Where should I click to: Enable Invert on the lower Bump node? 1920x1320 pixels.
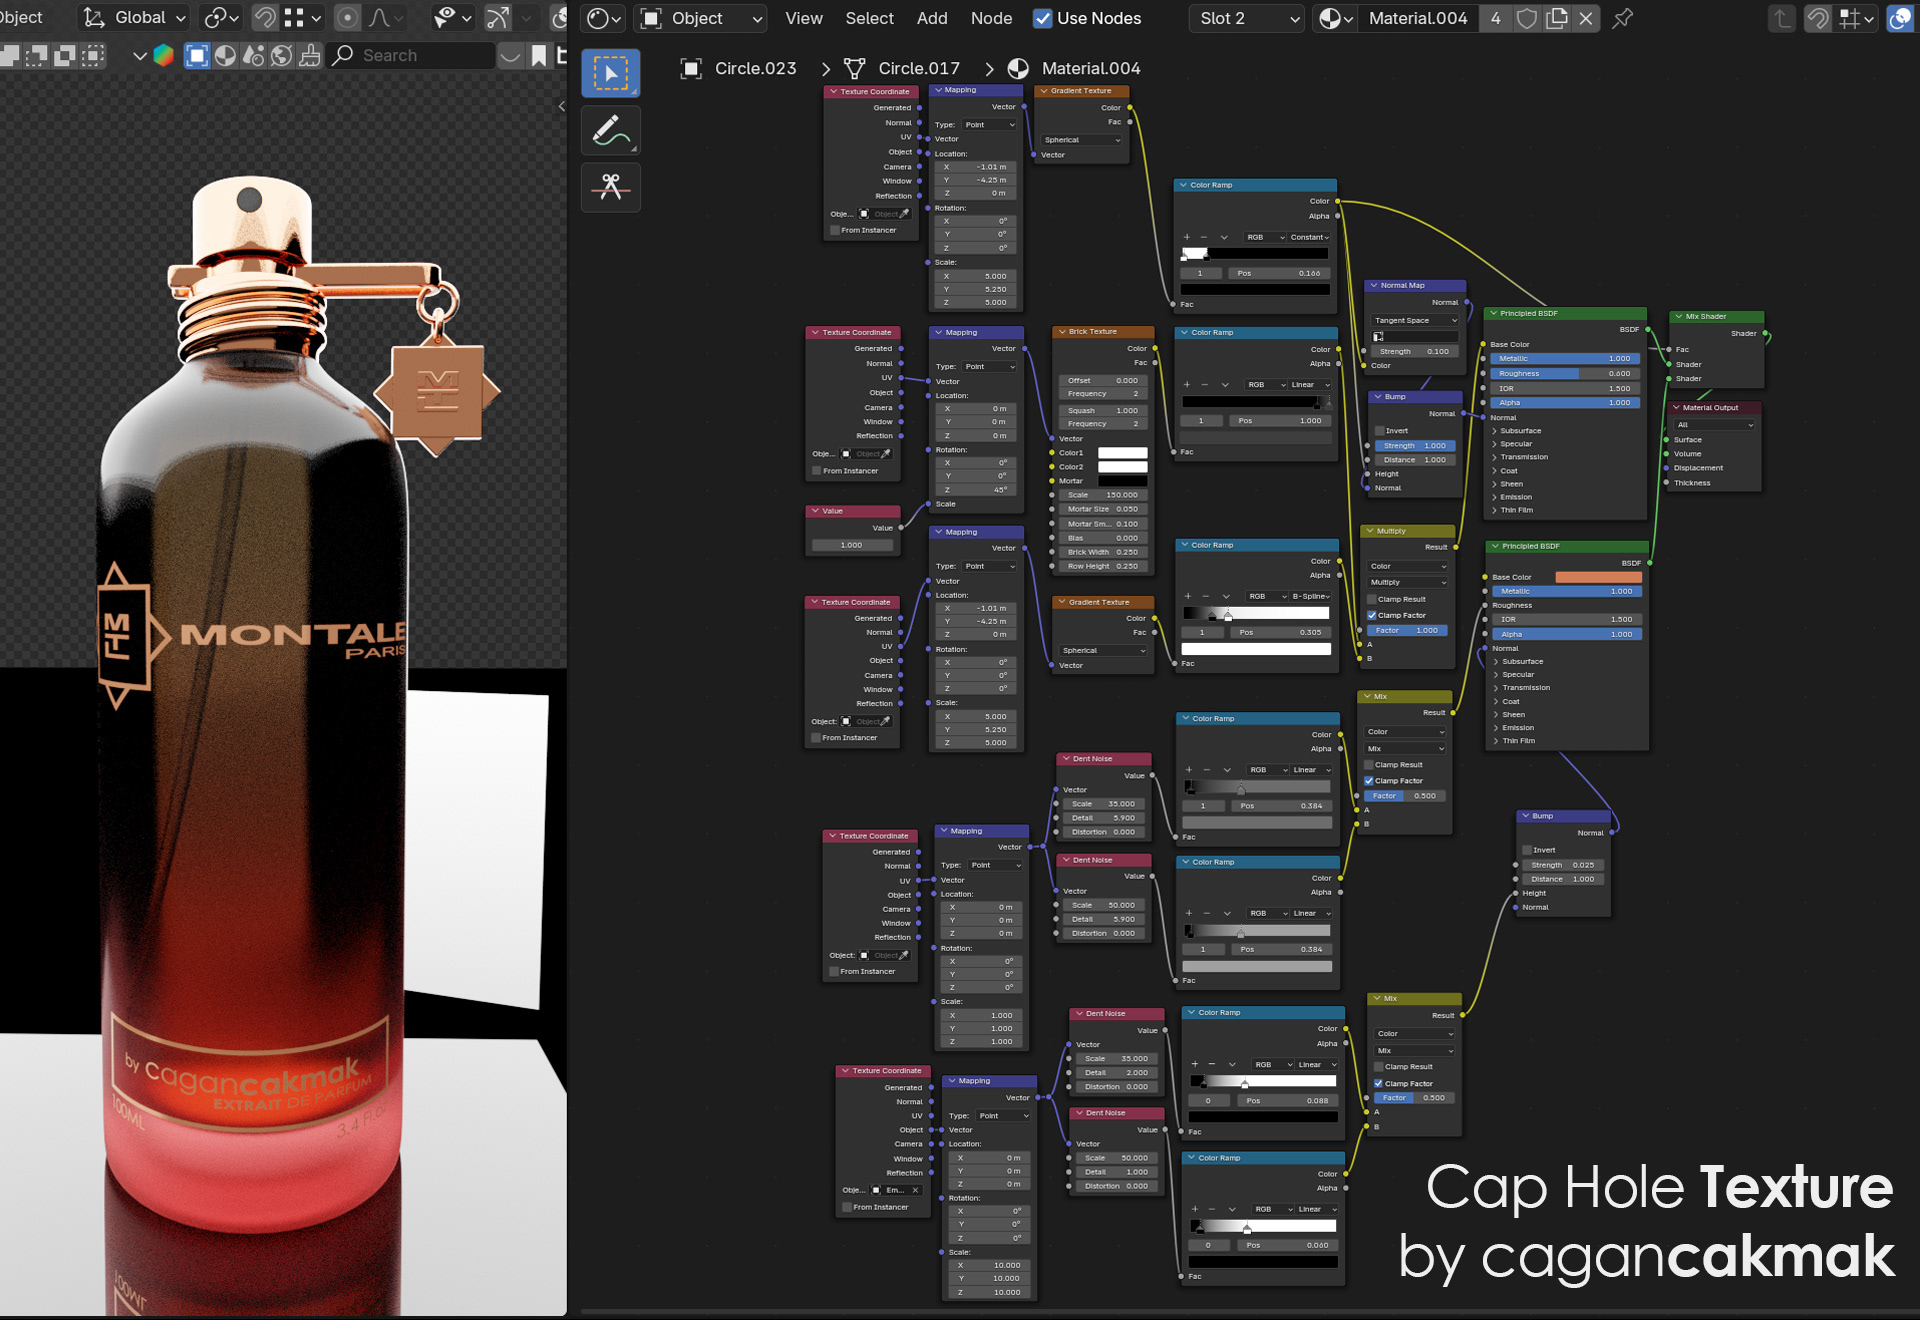(1527, 850)
